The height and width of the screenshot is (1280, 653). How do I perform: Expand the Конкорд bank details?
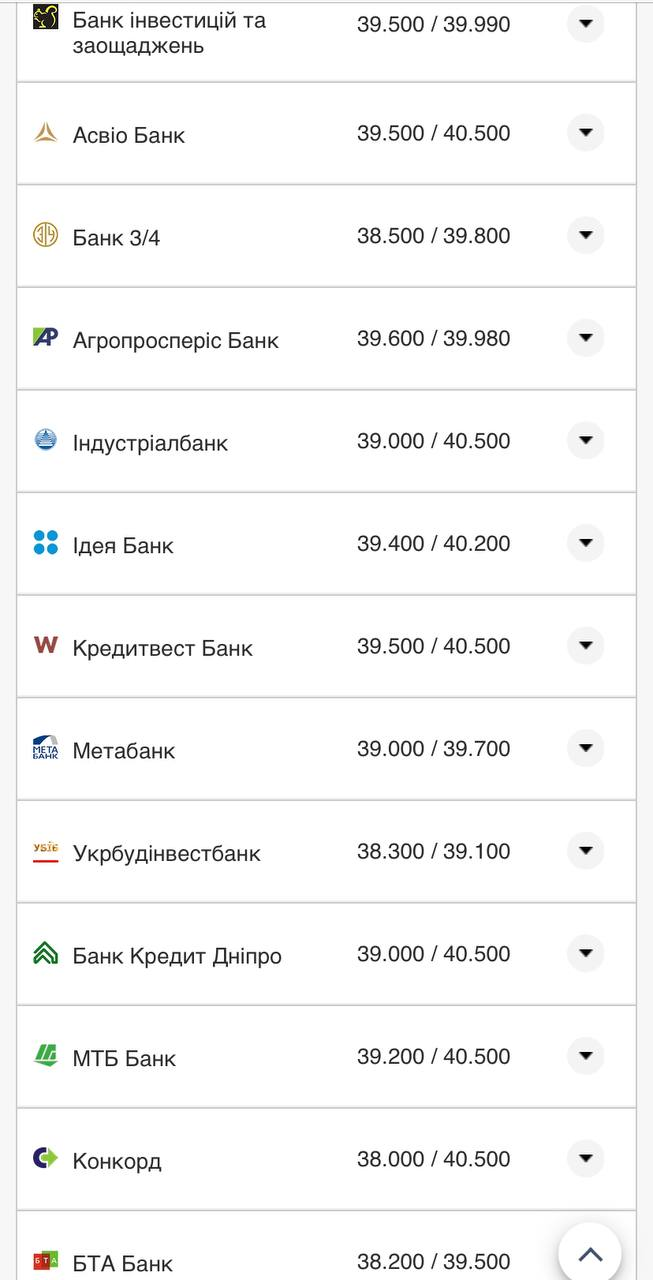click(585, 1157)
